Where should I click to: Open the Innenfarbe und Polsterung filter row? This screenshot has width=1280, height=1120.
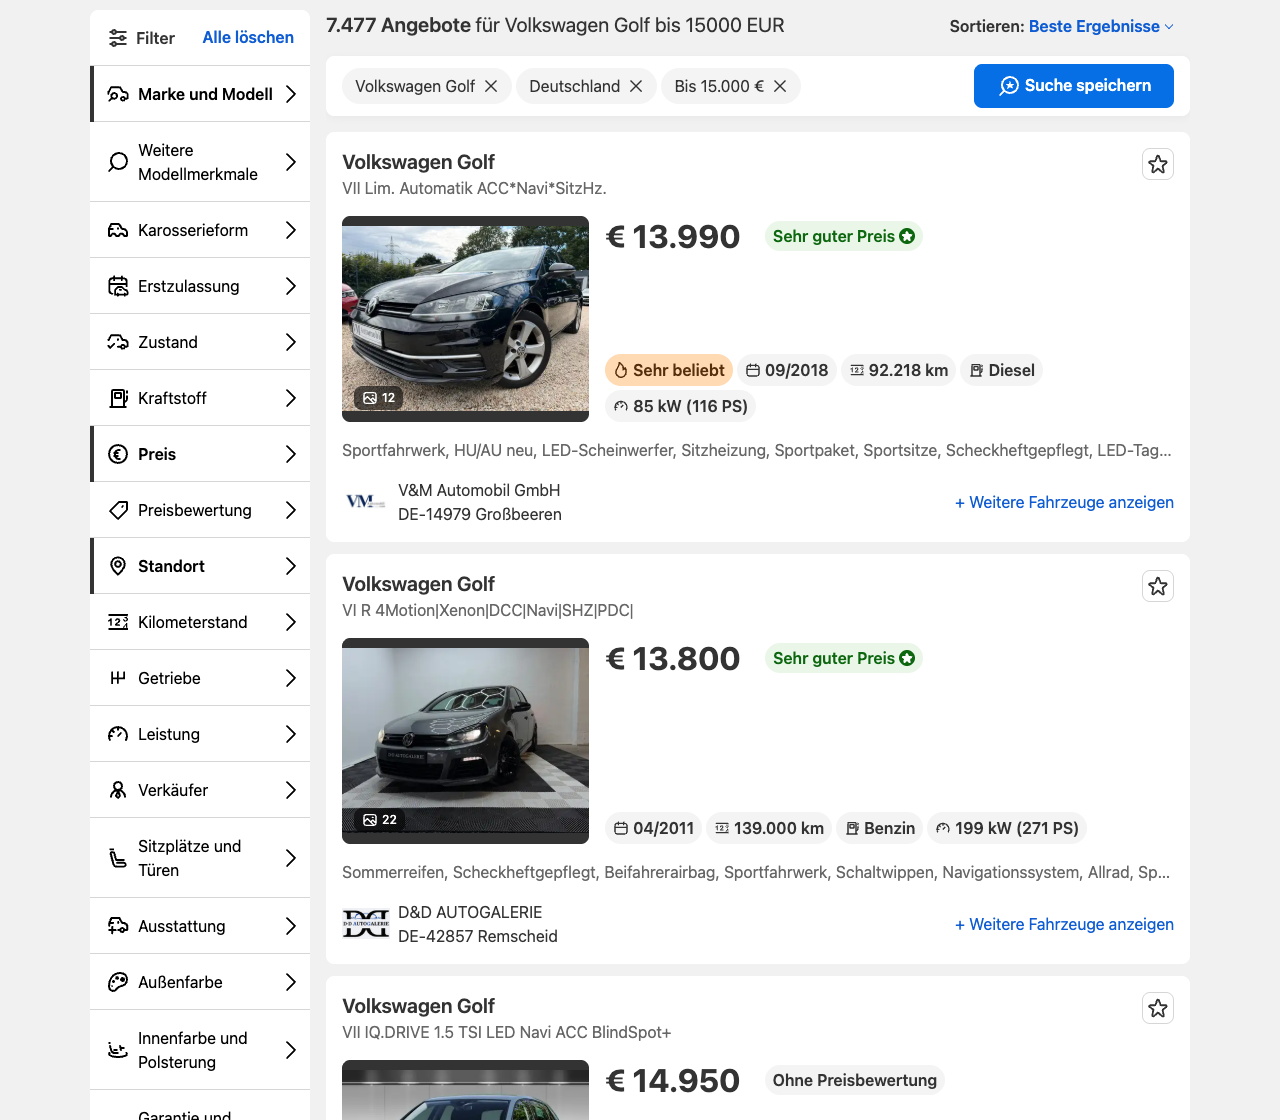pyautogui.click(x=200, y=1050)
